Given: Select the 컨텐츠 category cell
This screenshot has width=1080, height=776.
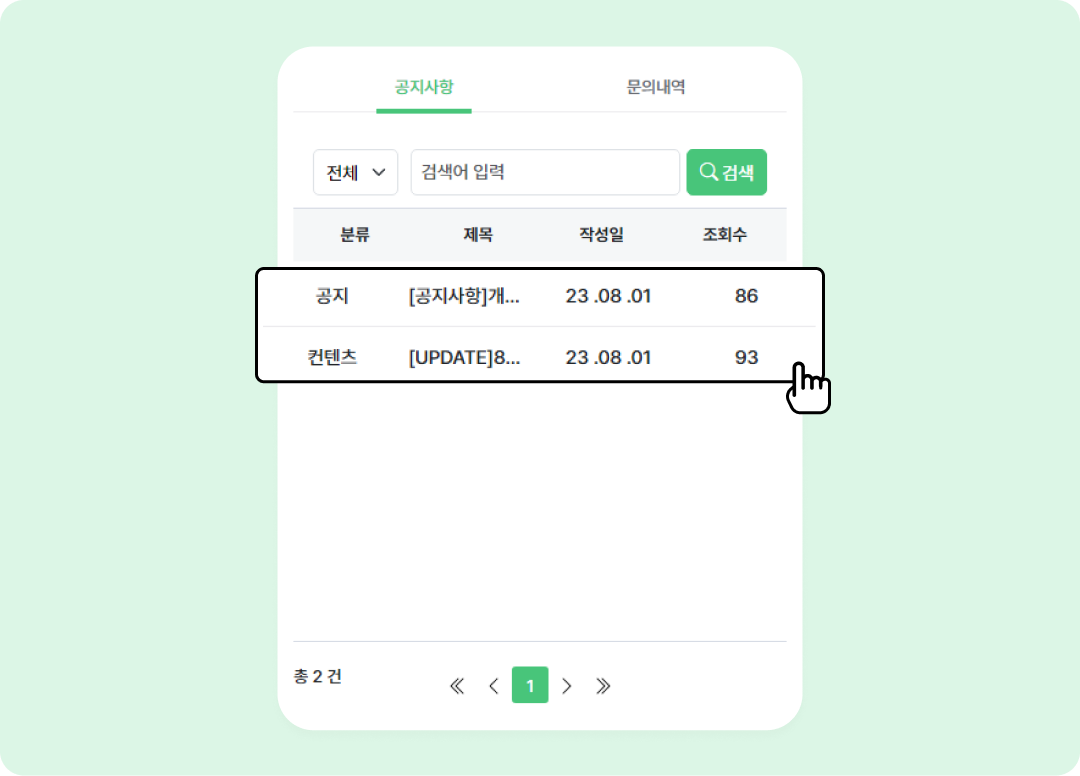Looking at the screenshot, I should coord(332,357).
